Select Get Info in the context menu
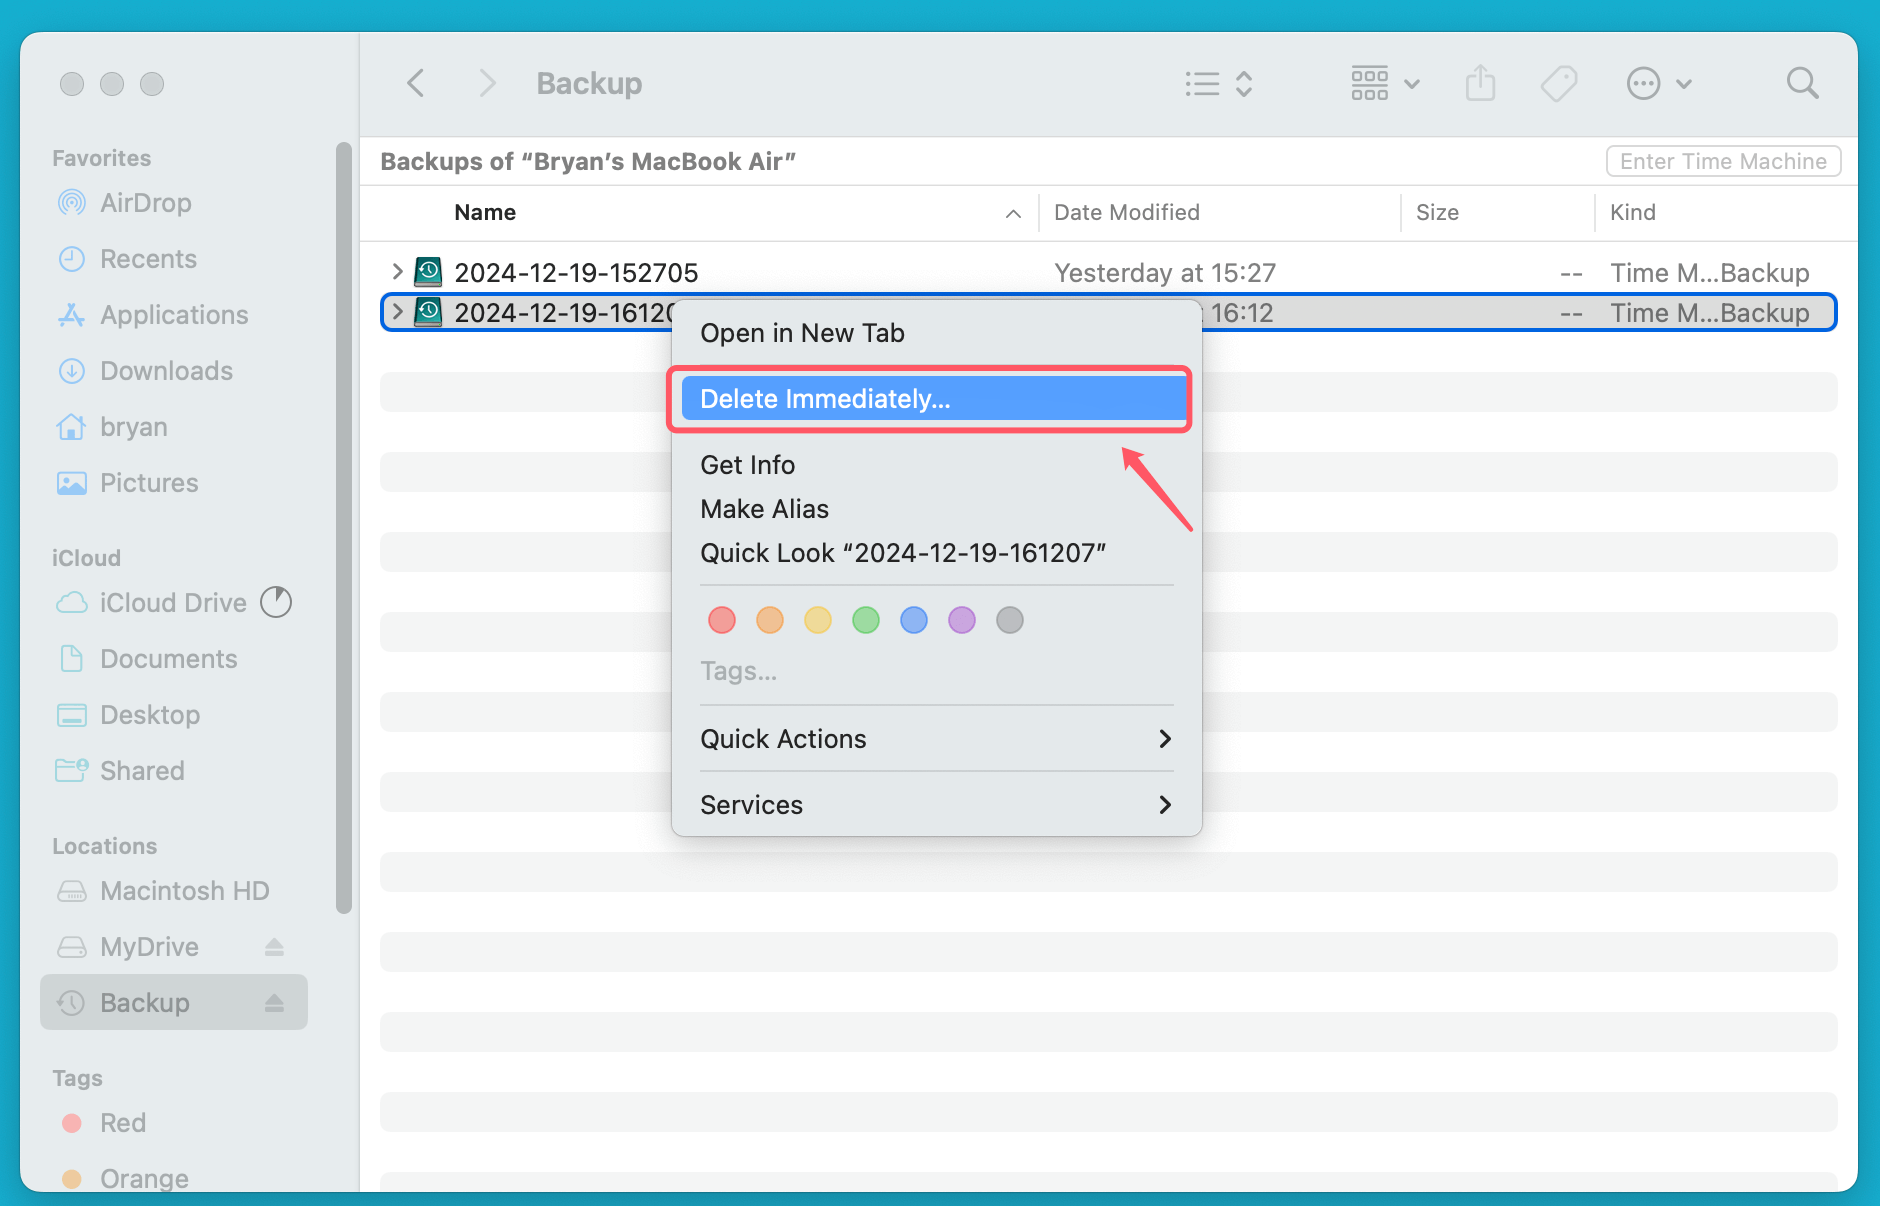Screen dimensions: 1880x1206 [747, 464]
